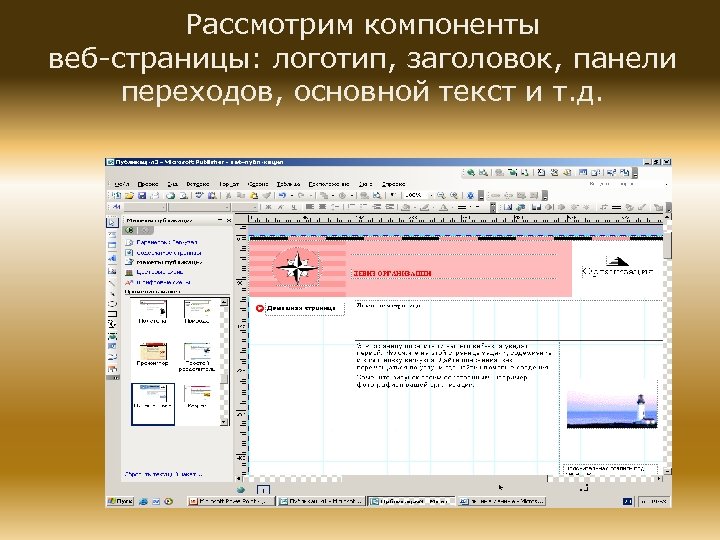Click the Bold (Ж) formatting icon

(269, 208)
